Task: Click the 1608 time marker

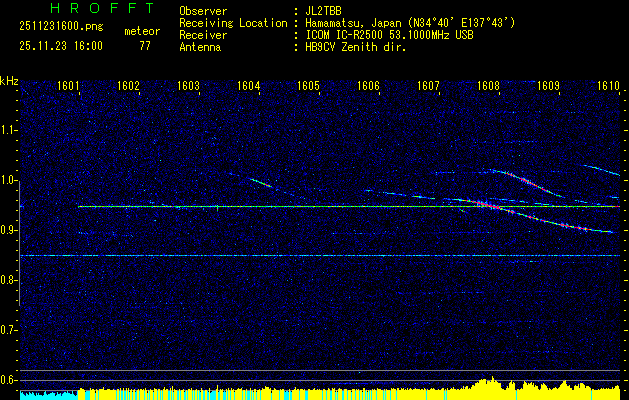Action: click(488, 86)
